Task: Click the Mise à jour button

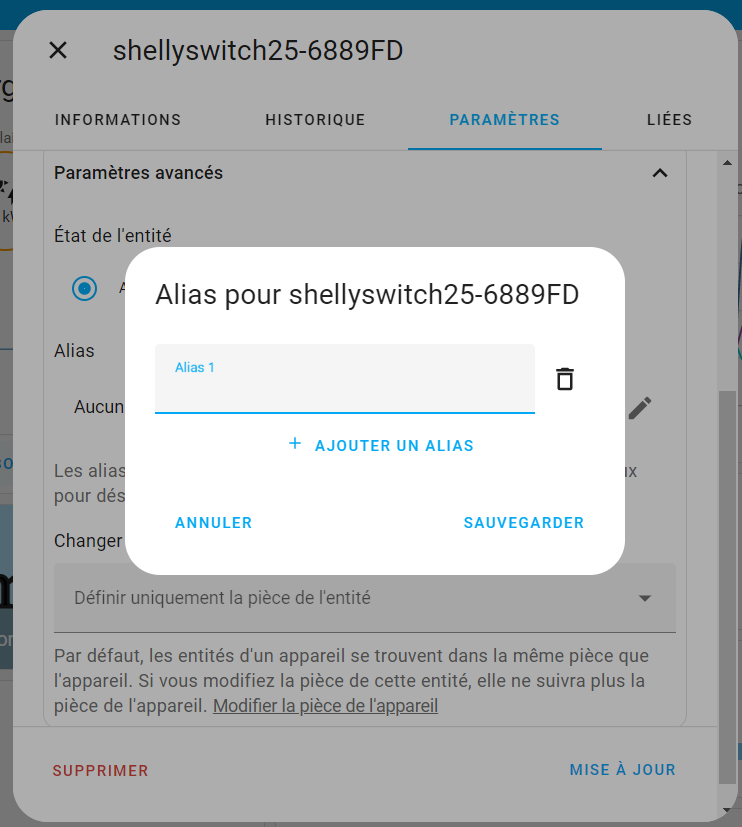Action: (x=622, y=770)
